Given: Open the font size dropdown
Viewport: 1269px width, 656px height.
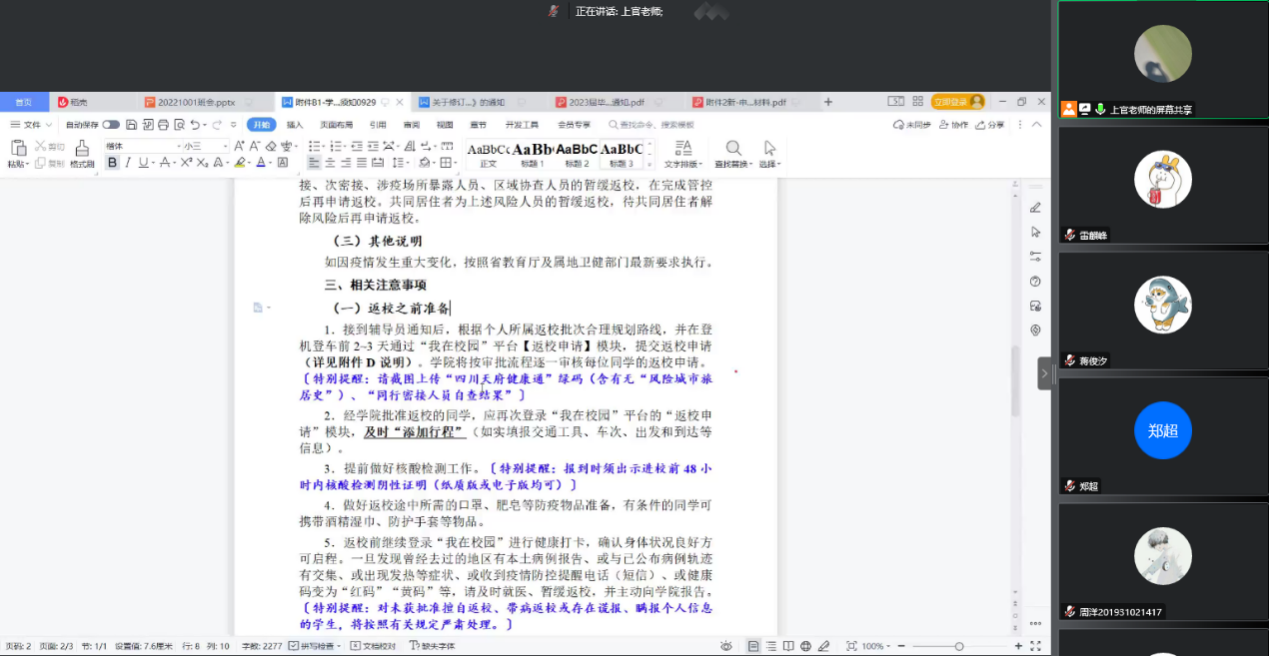Looking at the screenshot, I should tap(224, 146).
